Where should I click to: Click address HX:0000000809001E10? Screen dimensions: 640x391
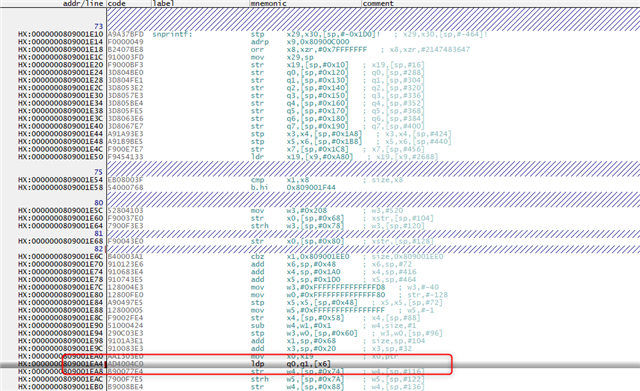(61, 34)
